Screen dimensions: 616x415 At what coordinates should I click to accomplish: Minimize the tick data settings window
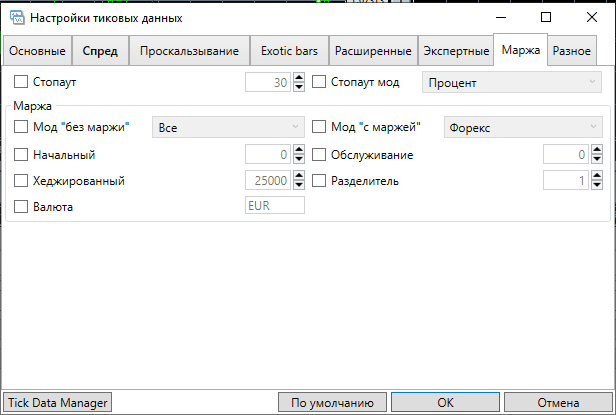coord(501,17)
